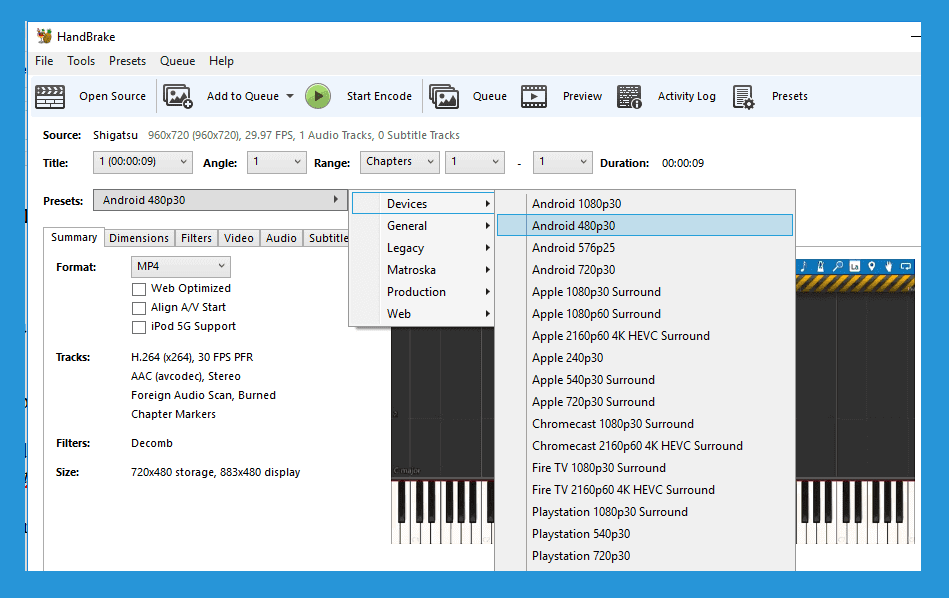Click the Presets gear-document icon
This screenshot has width=949, height=598.
[743, 96]
